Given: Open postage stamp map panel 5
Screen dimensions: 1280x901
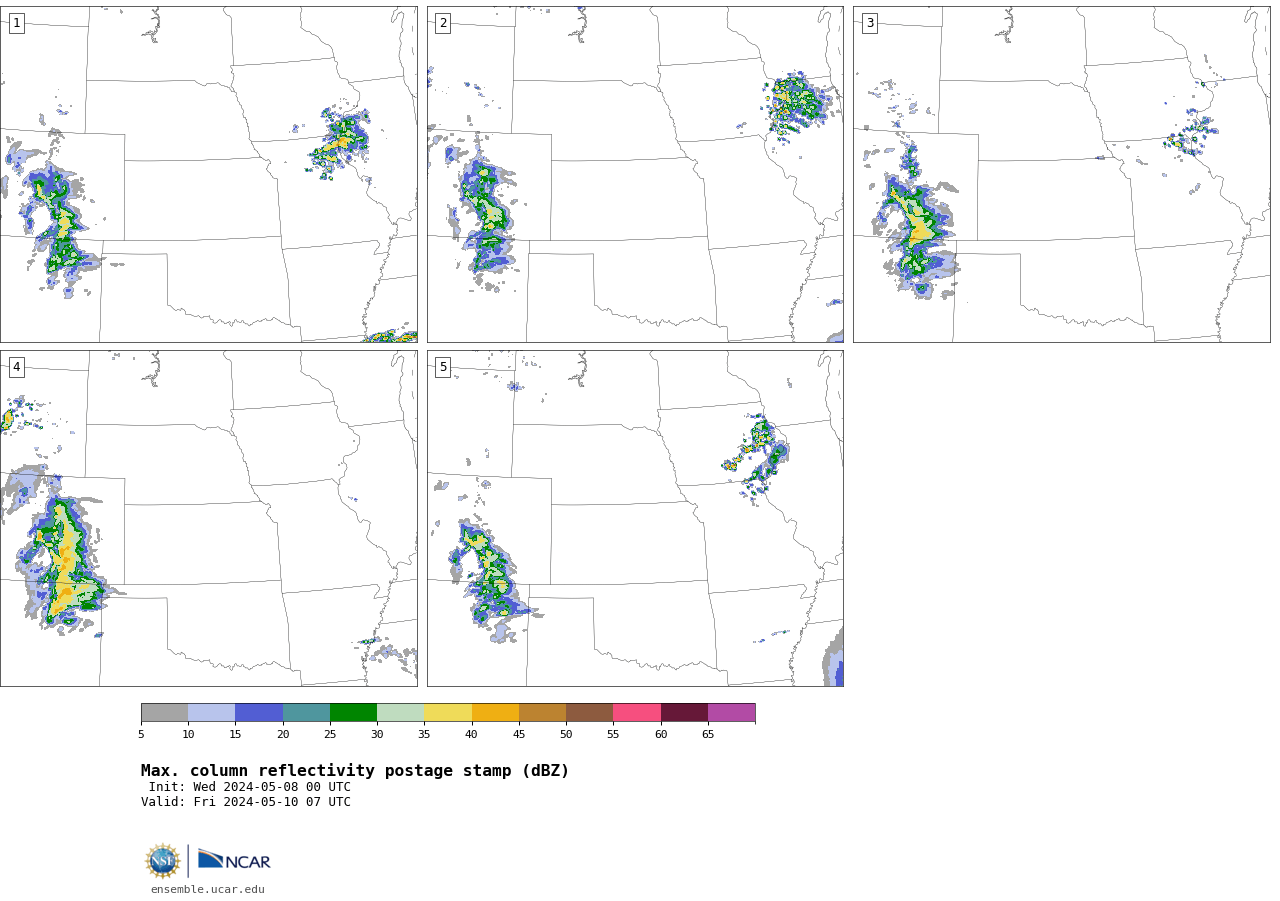Looking at the screenshot, I should click(635, 518).
